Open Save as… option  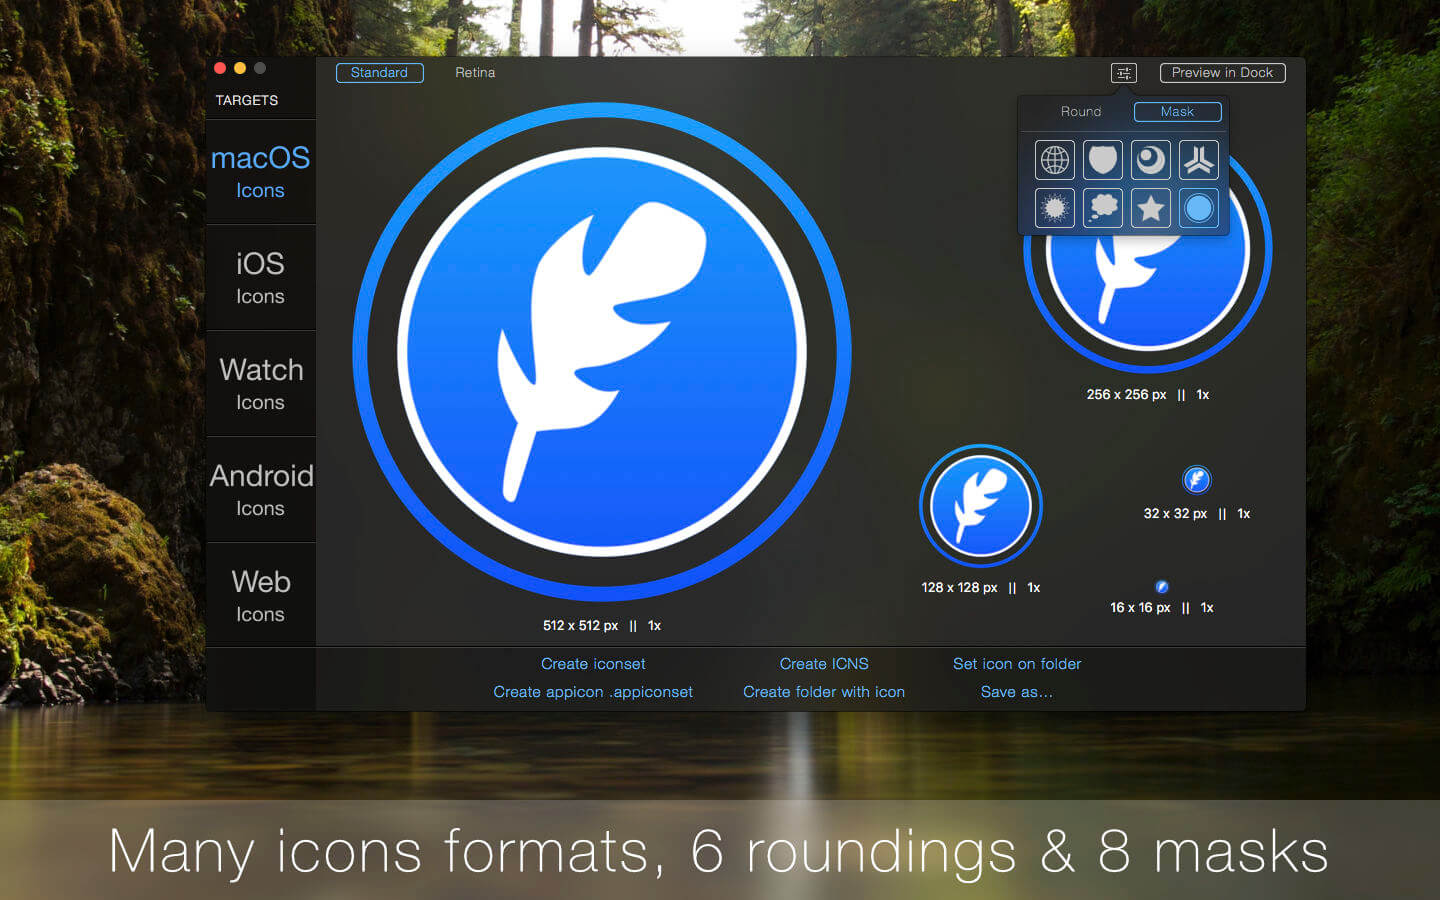pyautogui.click(x=1017, y=692)
